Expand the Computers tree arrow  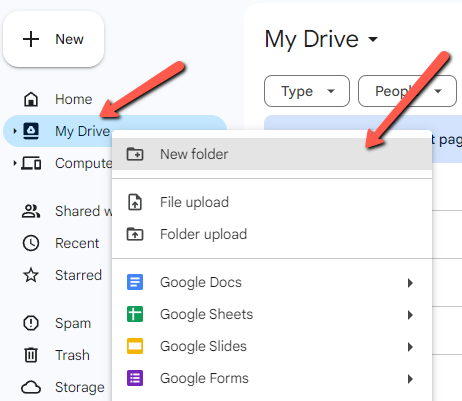pyautogui.click(x=15, y=163)
